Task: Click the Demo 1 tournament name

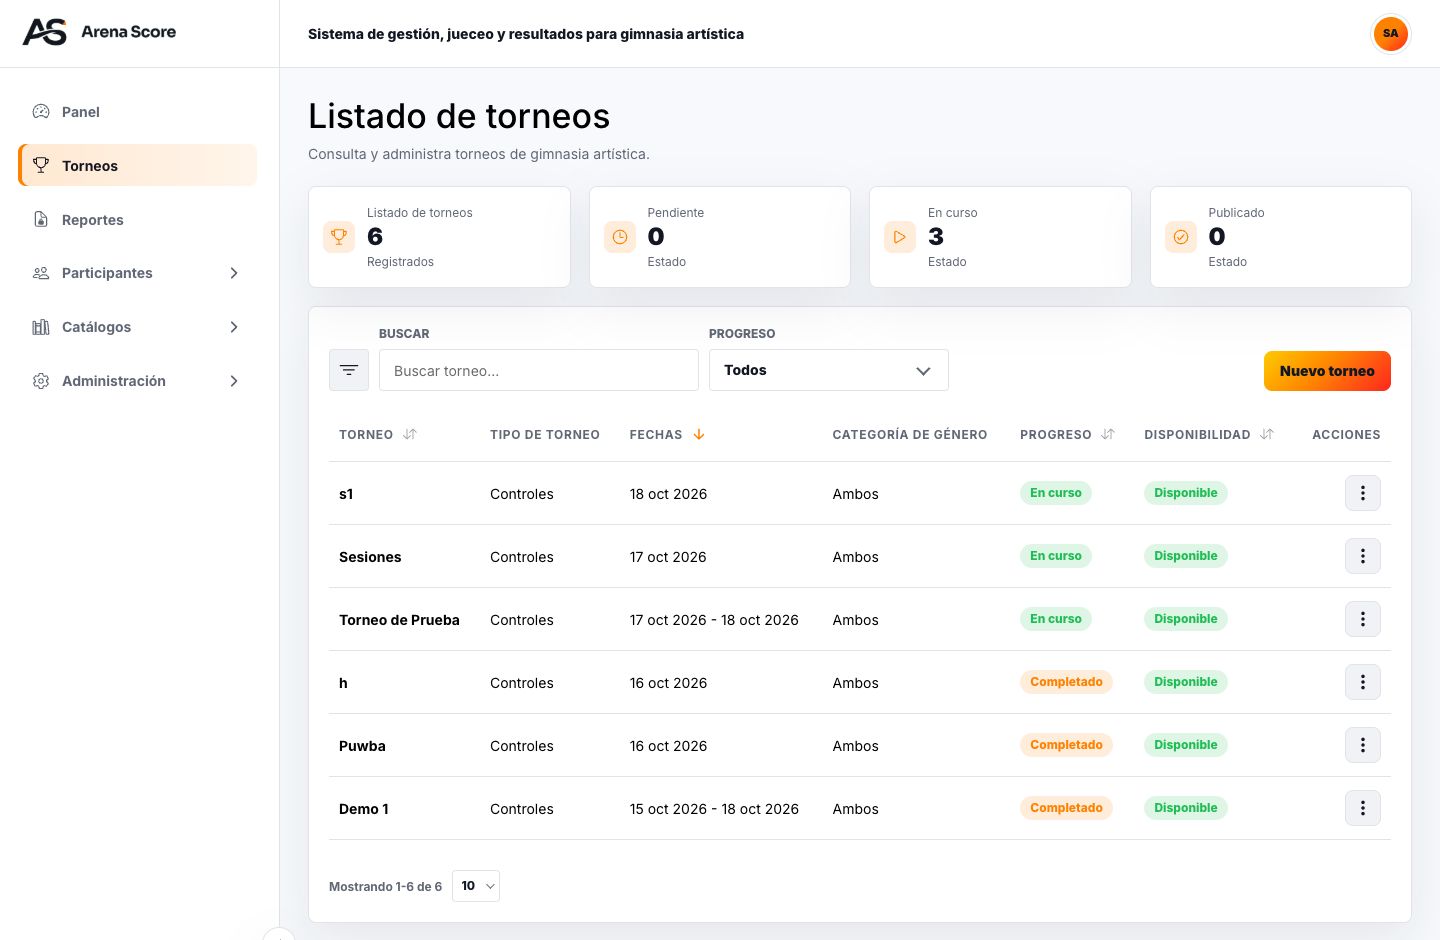Action: pyautogui.click(x=364, y=809)
